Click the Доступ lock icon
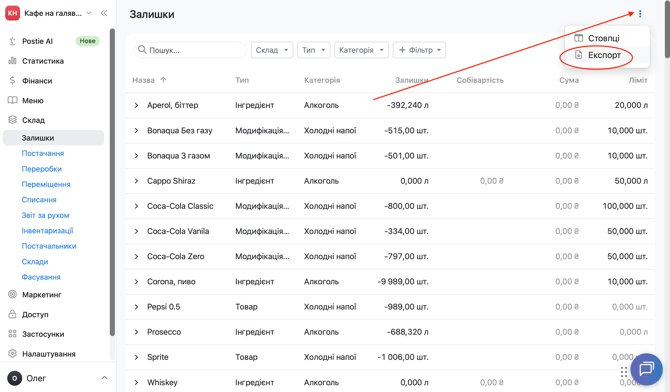The image size is (670, 392). (x=12, y=314)
